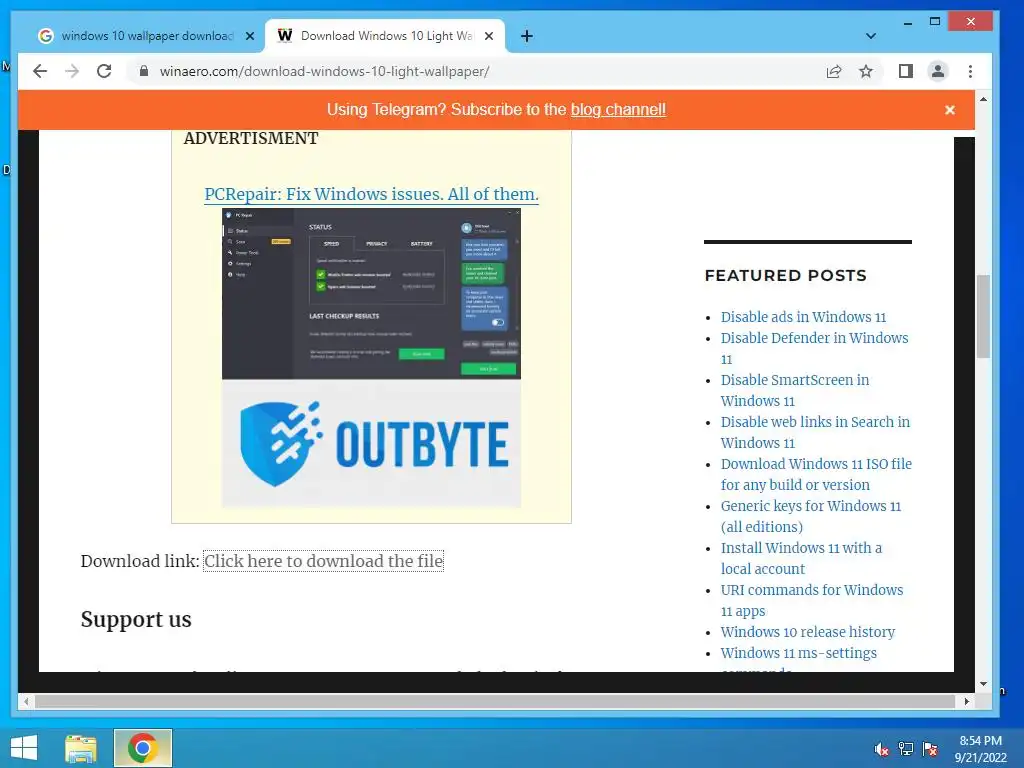
Task: Open Chrome profile avatar menu
Action: click(x=938, y=71)
